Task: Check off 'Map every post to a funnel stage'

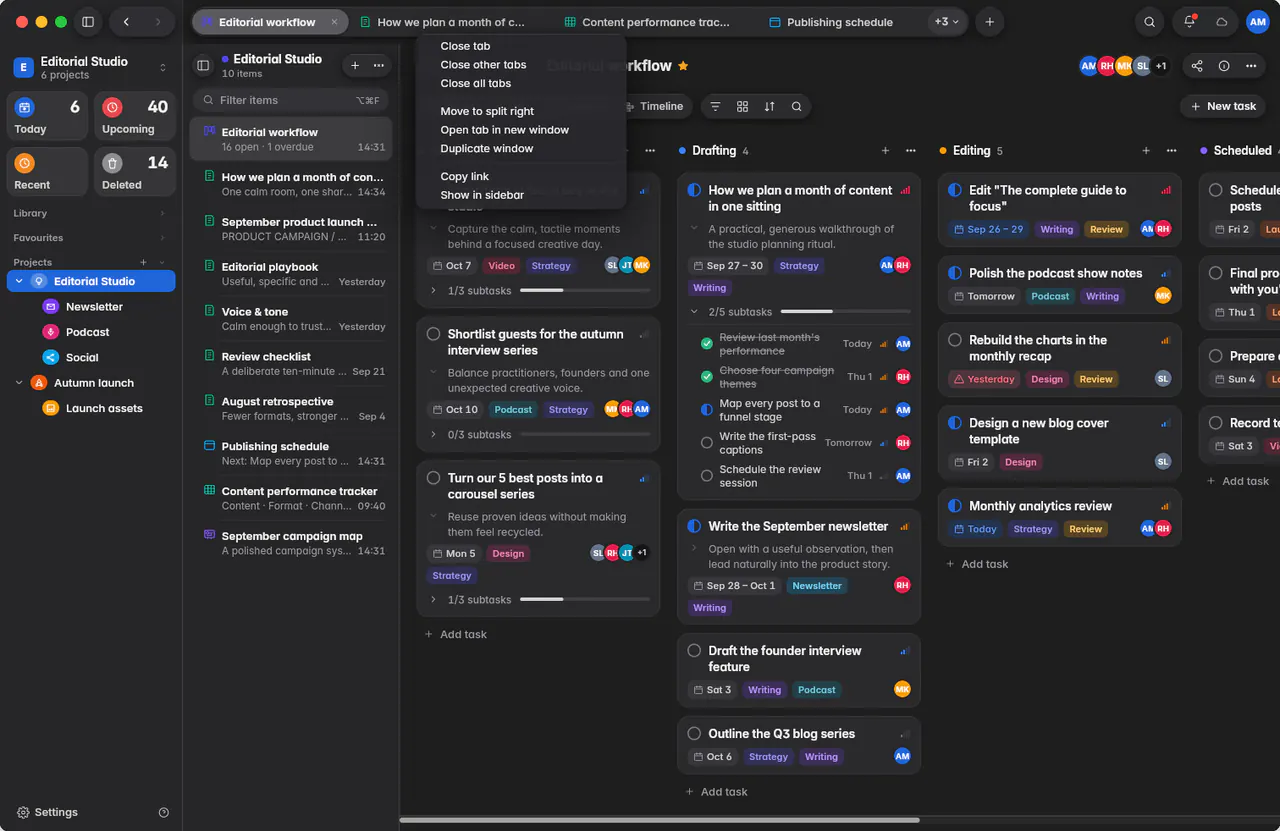Action: coord(707,410)
